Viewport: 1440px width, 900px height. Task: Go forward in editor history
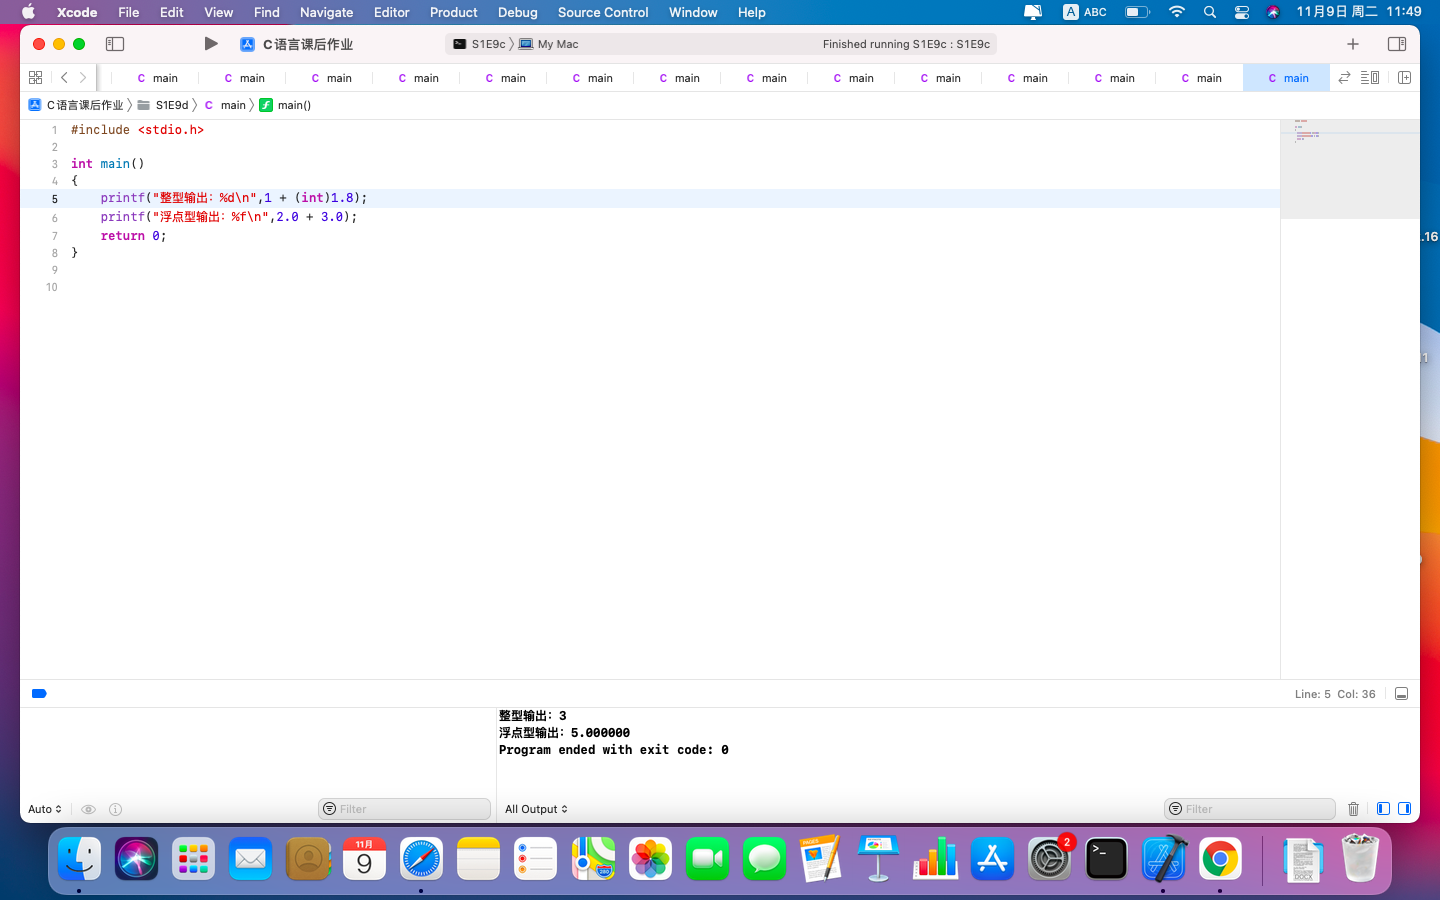pos(83,78)
